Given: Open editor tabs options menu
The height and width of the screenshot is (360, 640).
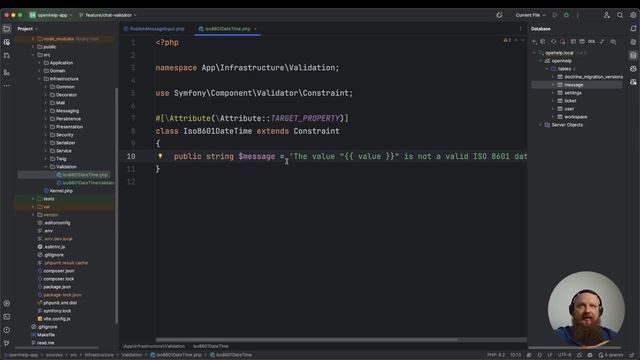Looking at the screenshot, I should [x=520, y=29].
